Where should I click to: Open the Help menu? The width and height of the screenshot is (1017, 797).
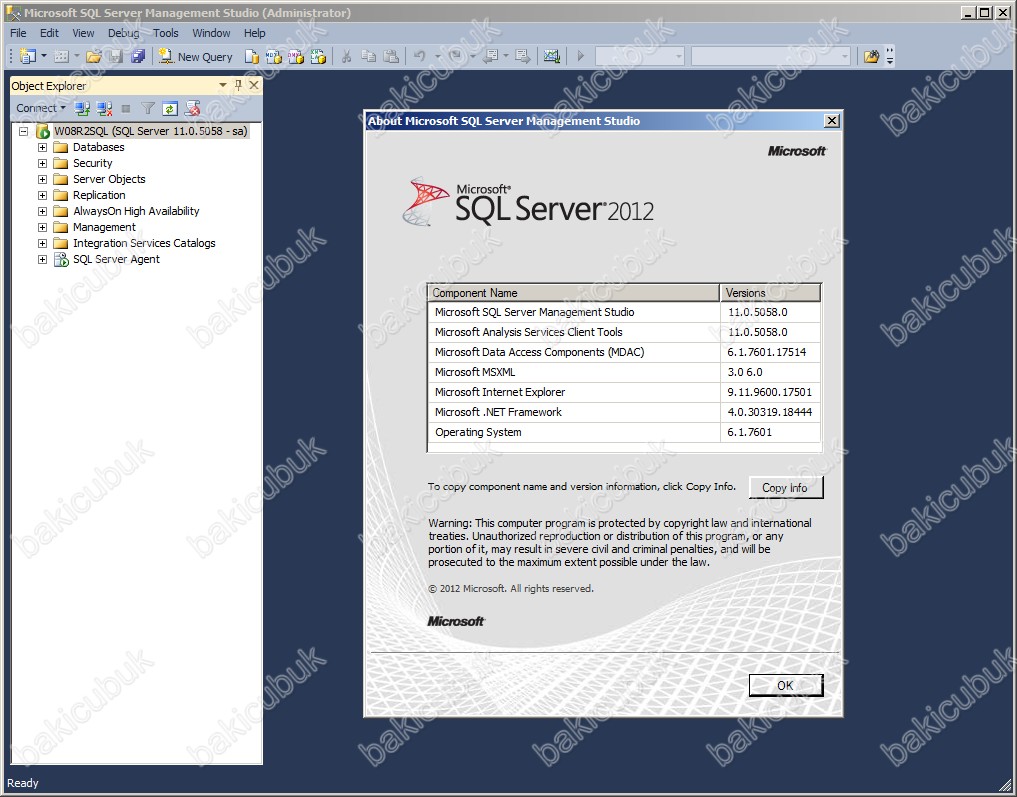tap(254, 33)
